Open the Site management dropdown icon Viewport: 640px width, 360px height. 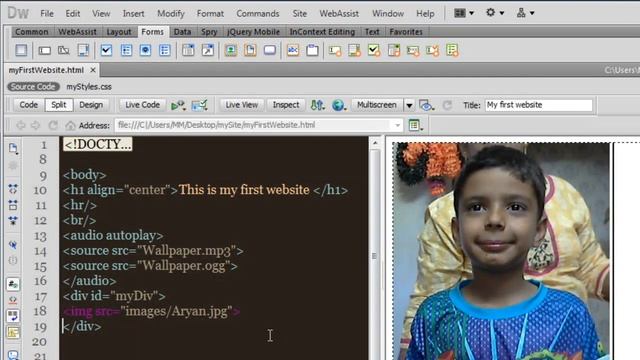point(525,13)
